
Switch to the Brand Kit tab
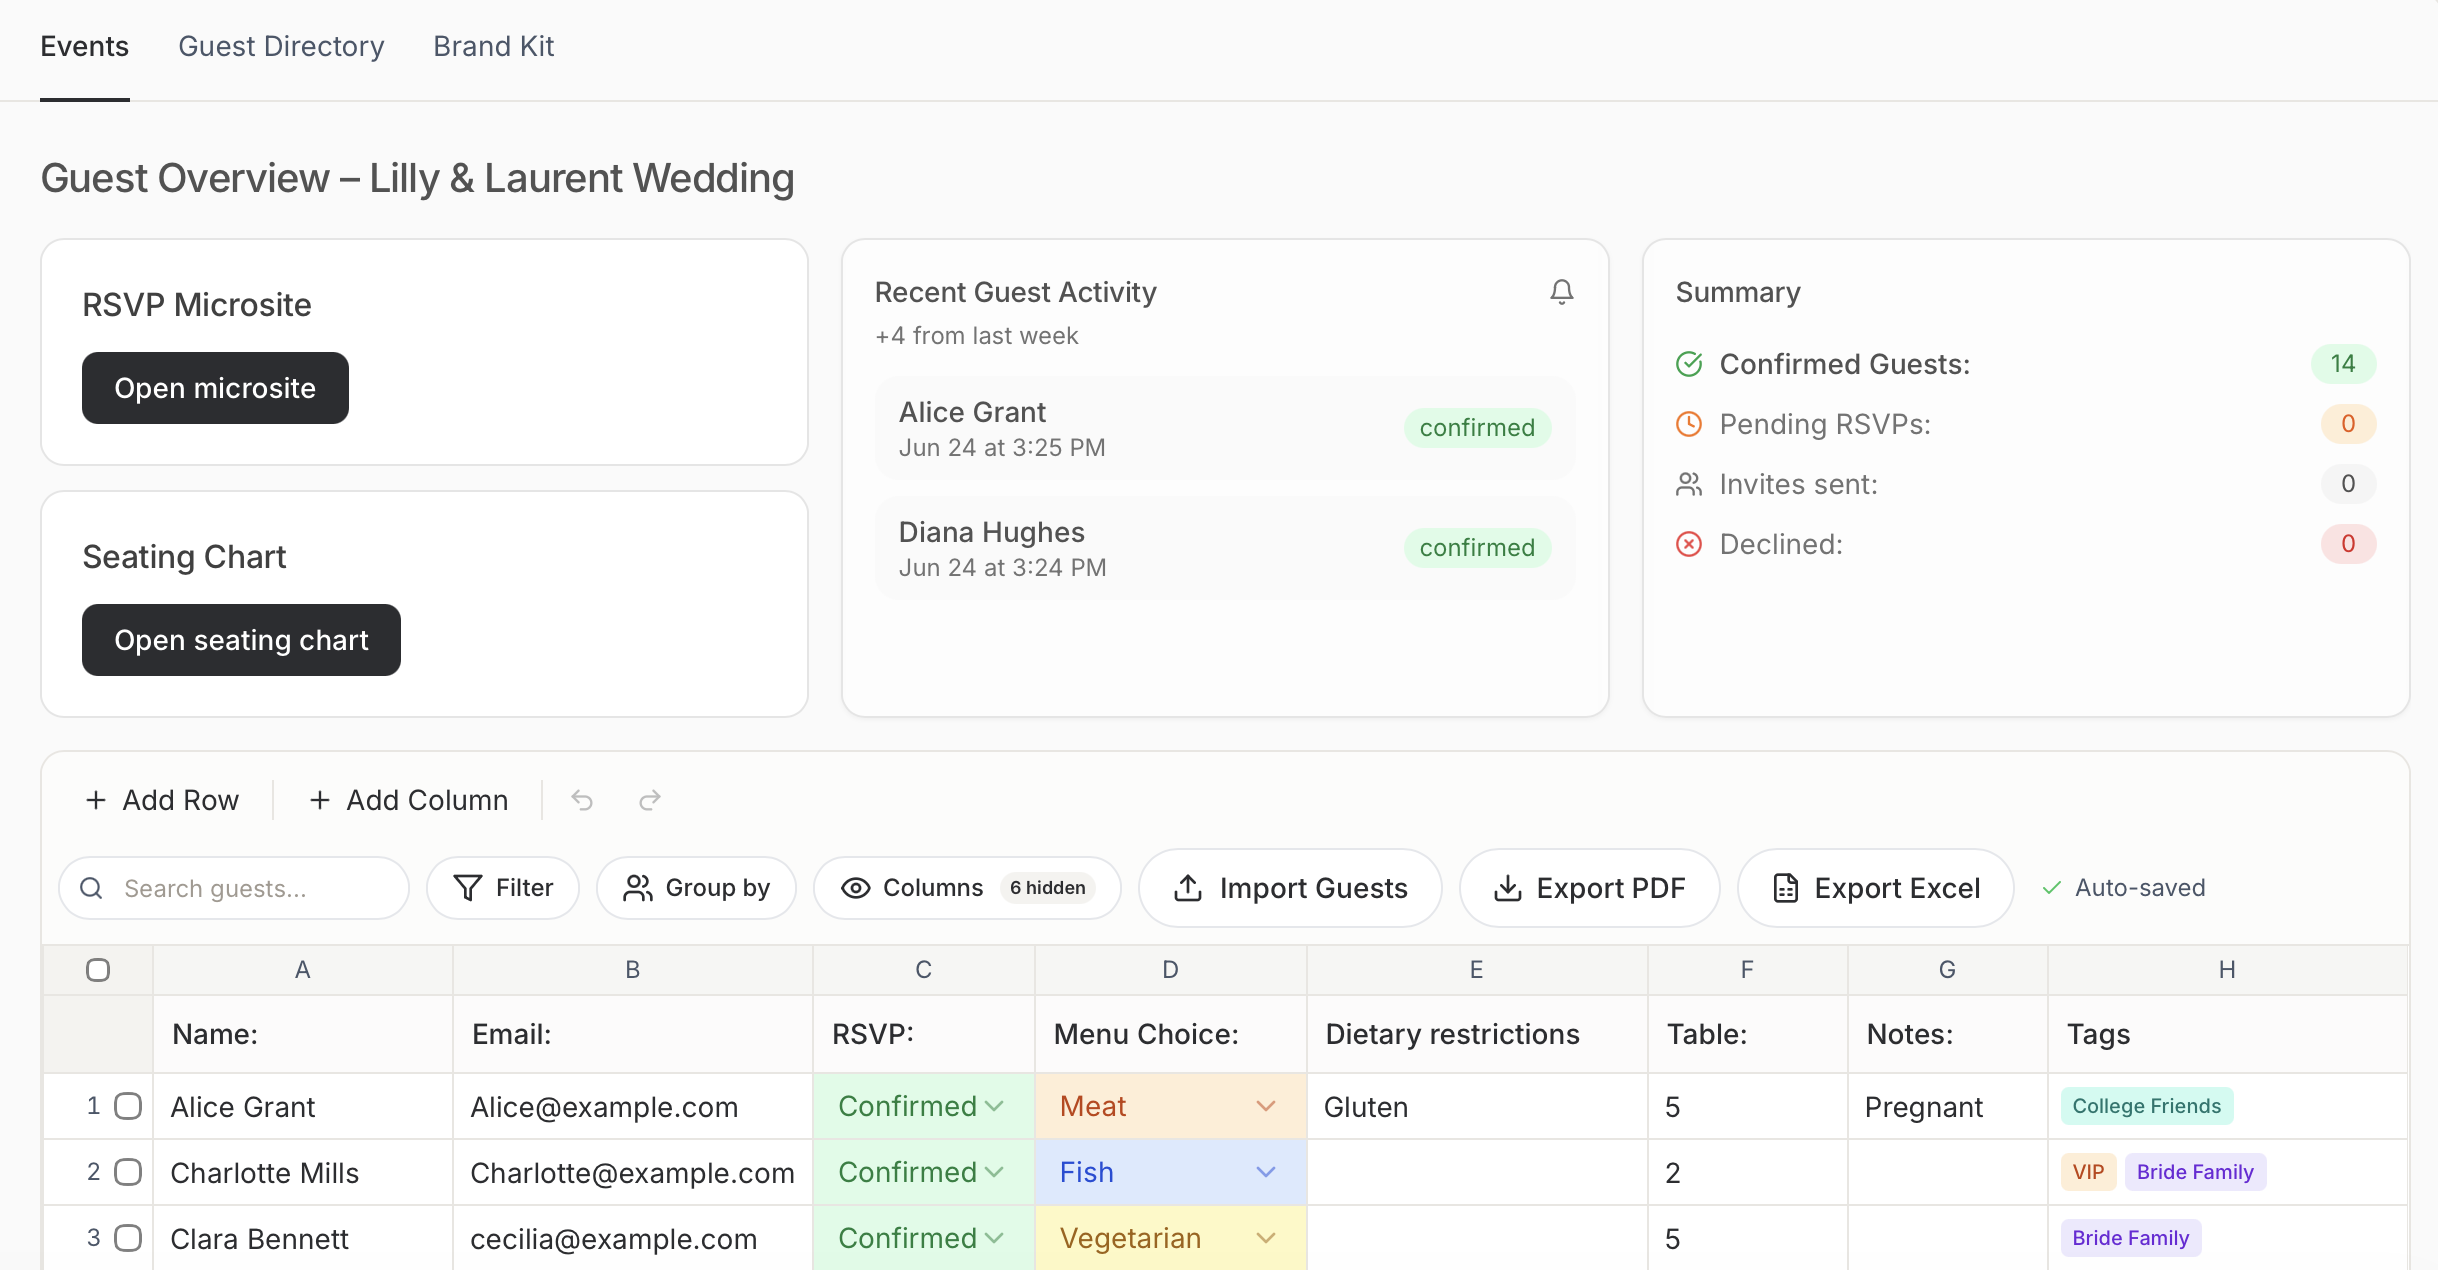pyautogui.click(x=494, y=46)
